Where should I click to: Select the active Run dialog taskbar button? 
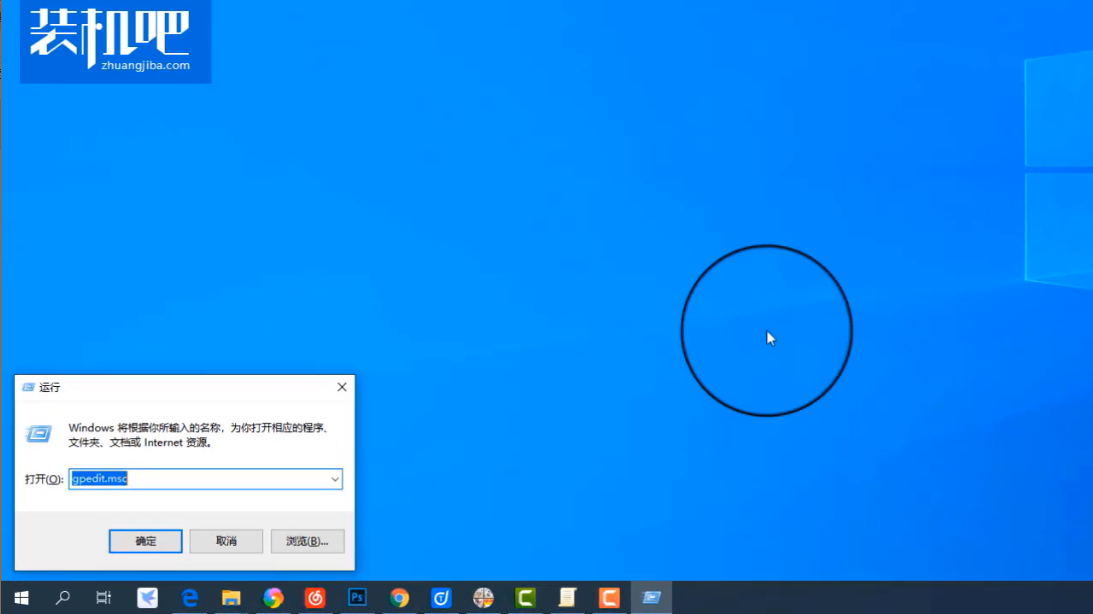[651, 598]
